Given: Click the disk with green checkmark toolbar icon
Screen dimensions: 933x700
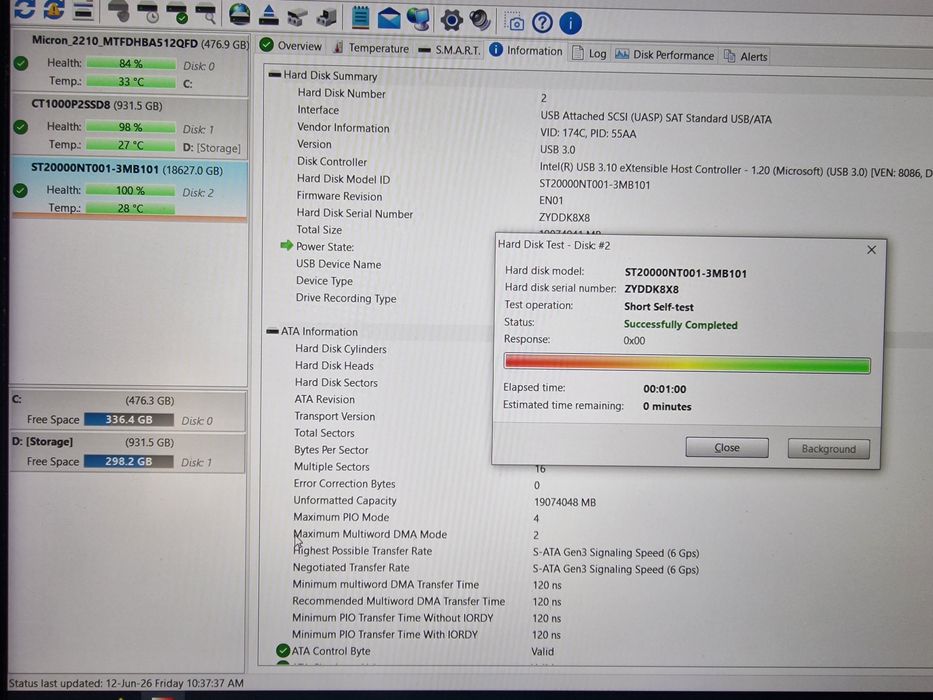Looking at the screenshot, I should point(177,12).
